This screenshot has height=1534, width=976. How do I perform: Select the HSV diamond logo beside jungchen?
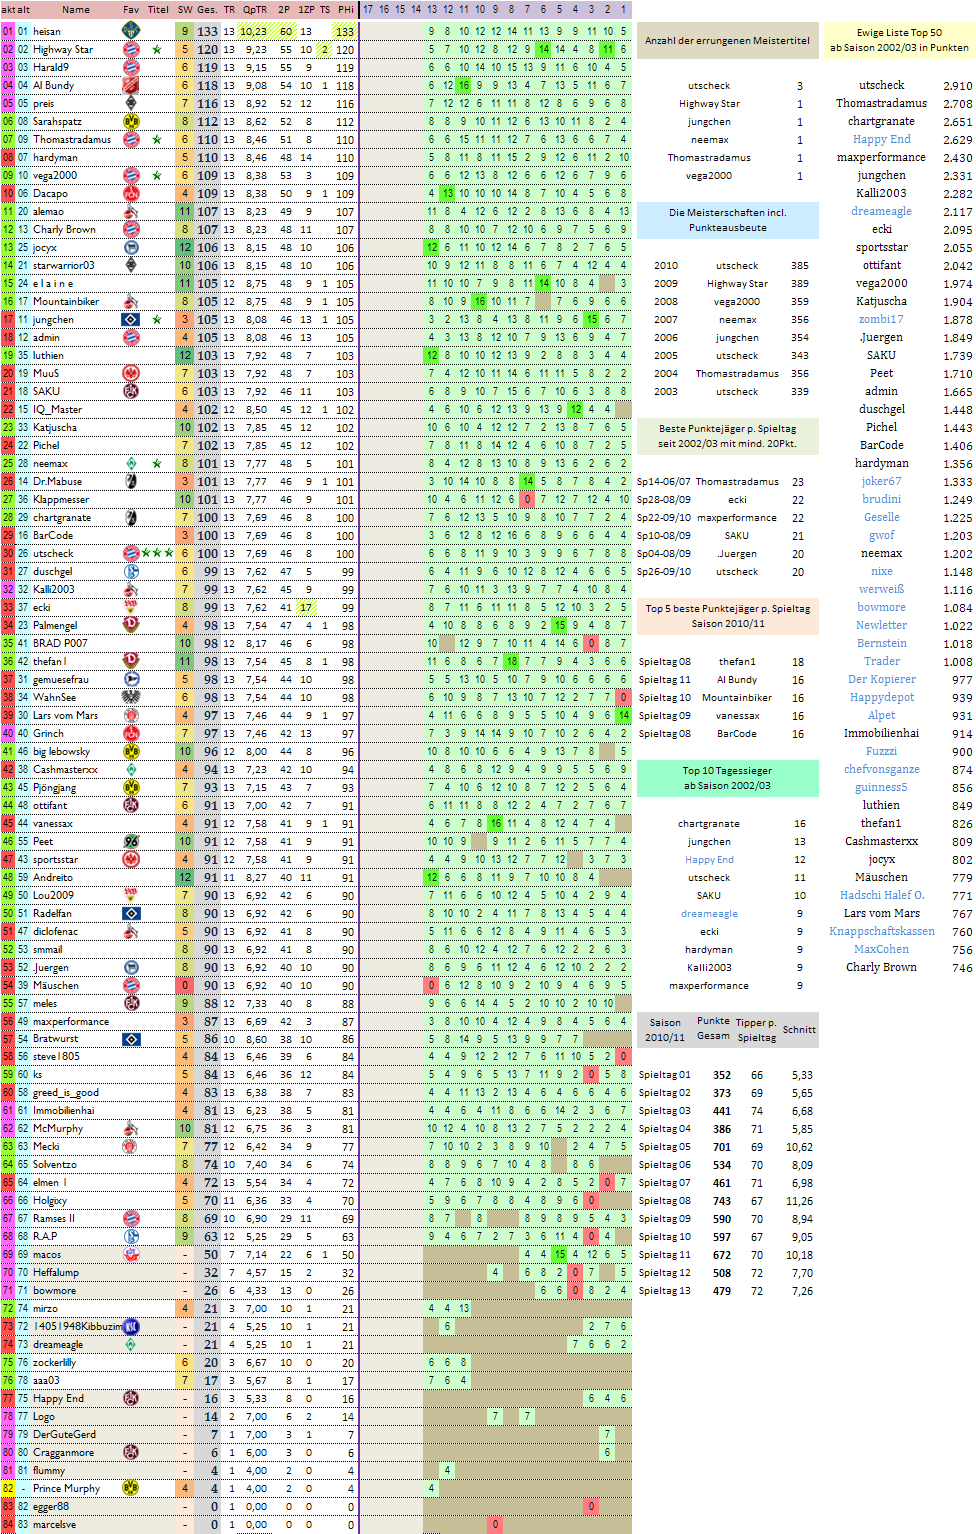click(130, 319)
